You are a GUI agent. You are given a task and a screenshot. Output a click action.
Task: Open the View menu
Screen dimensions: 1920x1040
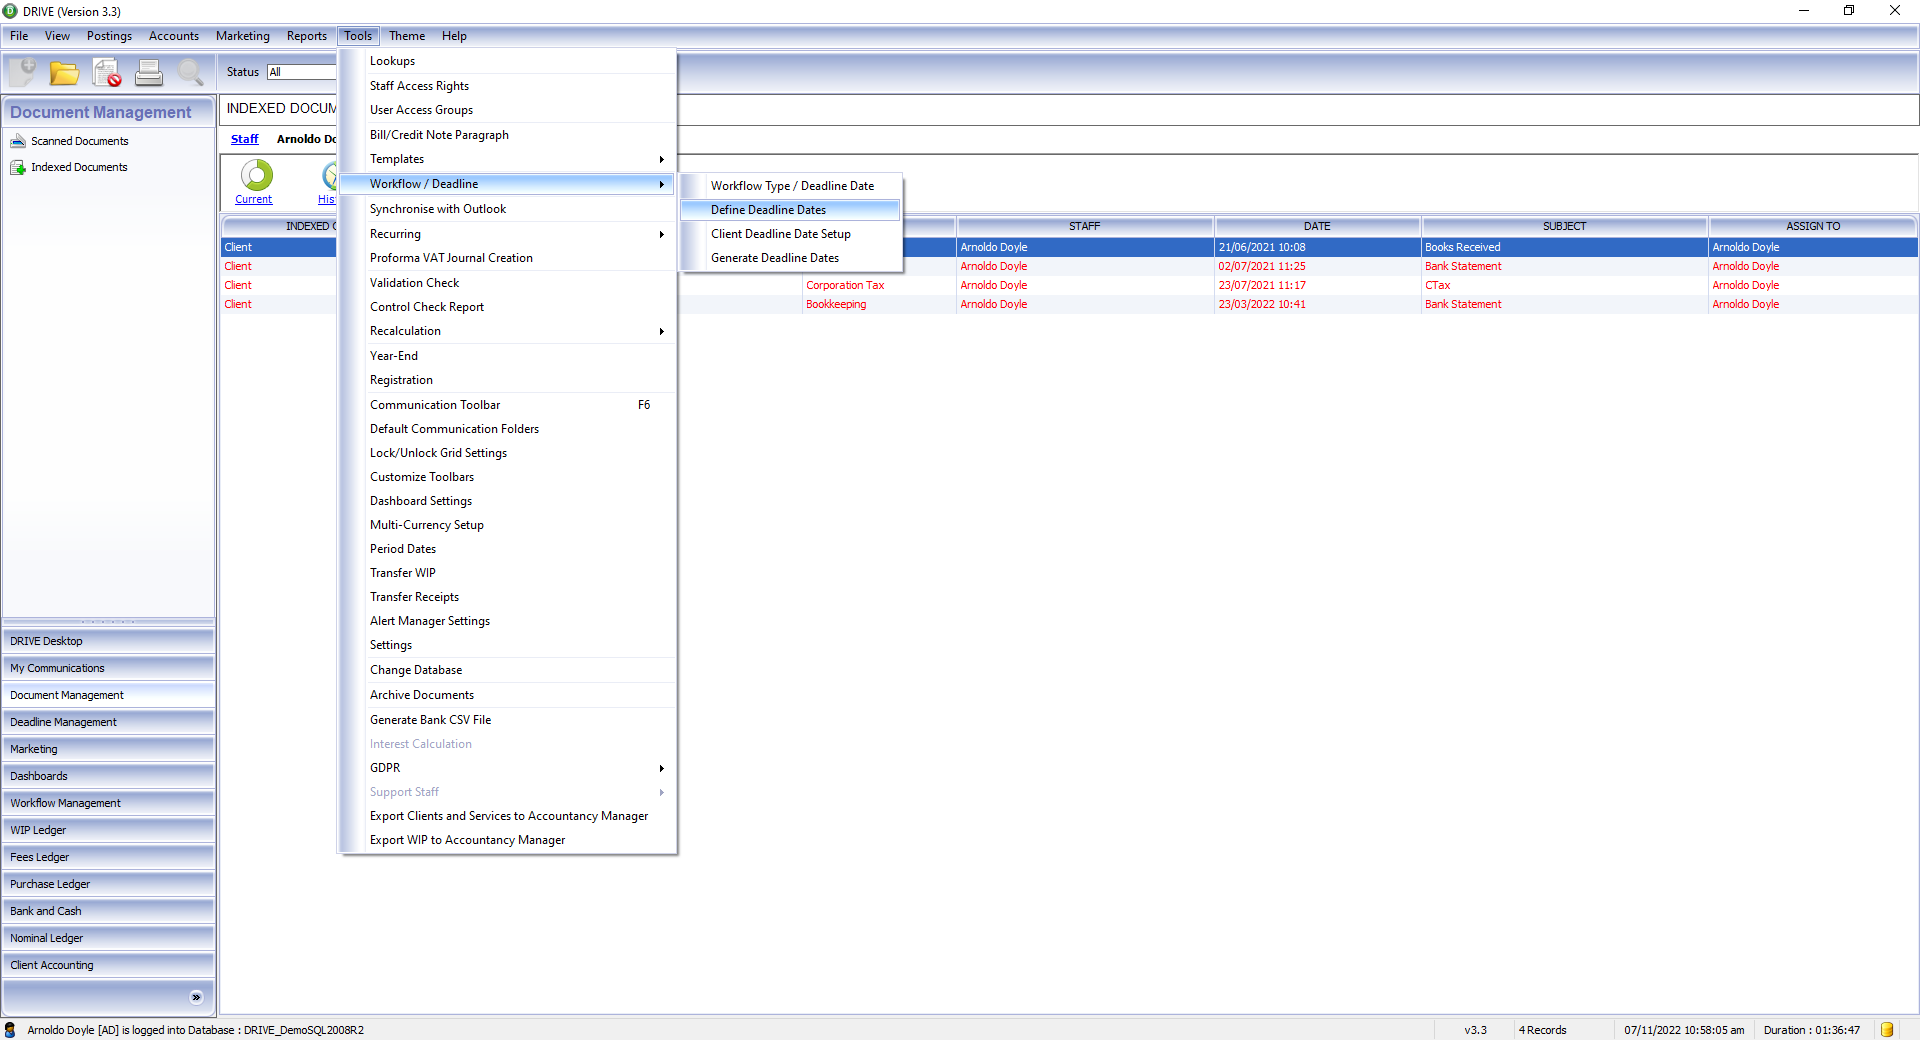coord(57,36)
